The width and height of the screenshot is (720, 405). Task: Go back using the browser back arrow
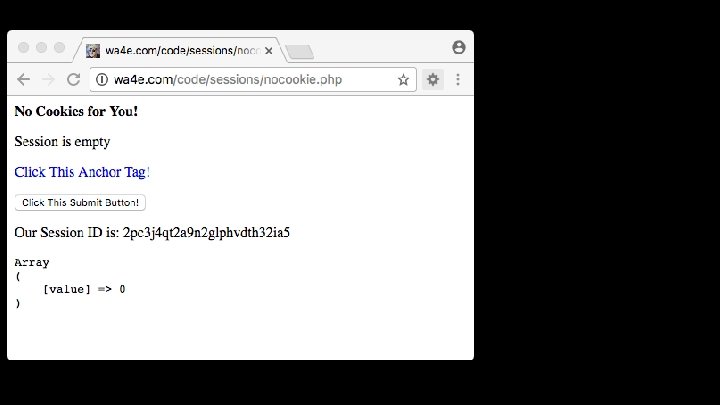(x=23, y=79)
